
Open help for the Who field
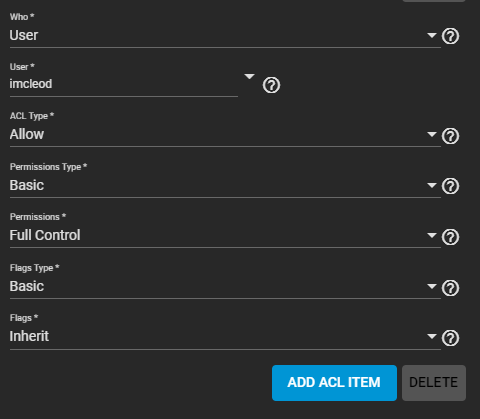(450, 36)
